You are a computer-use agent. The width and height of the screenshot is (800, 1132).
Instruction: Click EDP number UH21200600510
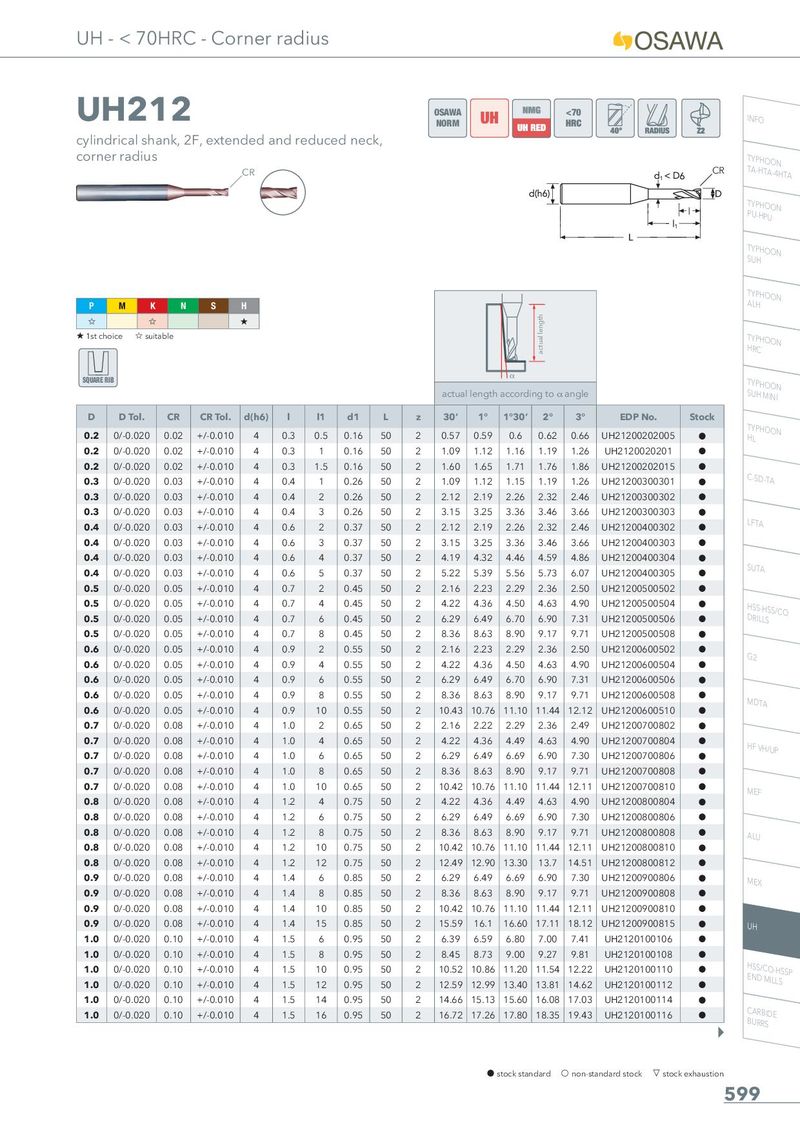click(638, 710)
